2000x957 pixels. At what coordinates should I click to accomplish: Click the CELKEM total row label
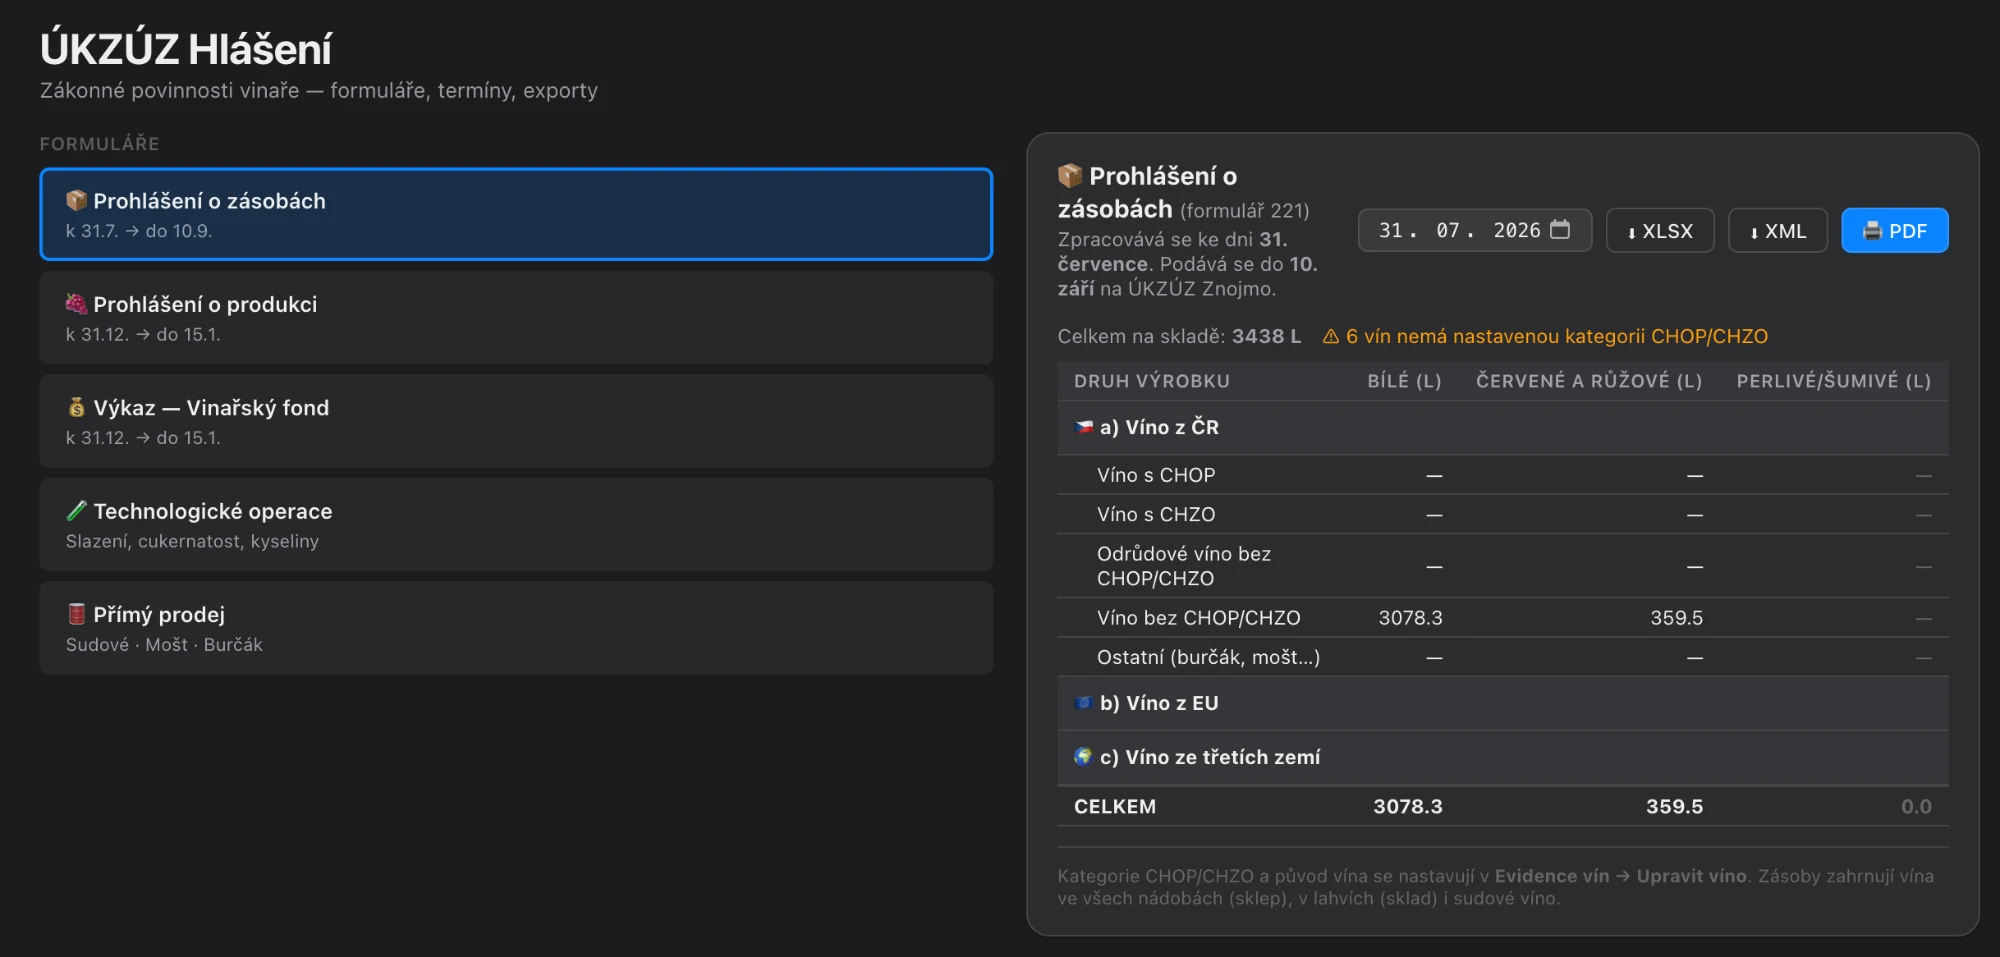click(1115, 807)
